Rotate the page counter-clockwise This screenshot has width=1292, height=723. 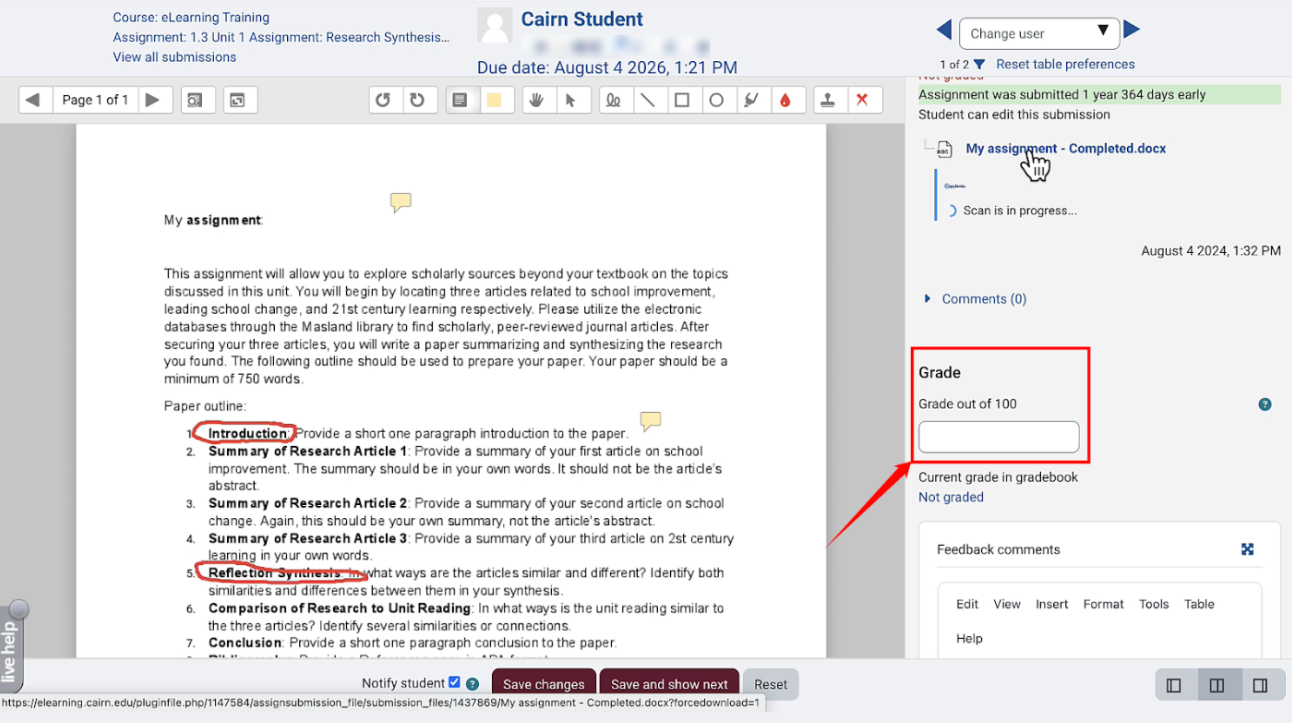(383, 100)
